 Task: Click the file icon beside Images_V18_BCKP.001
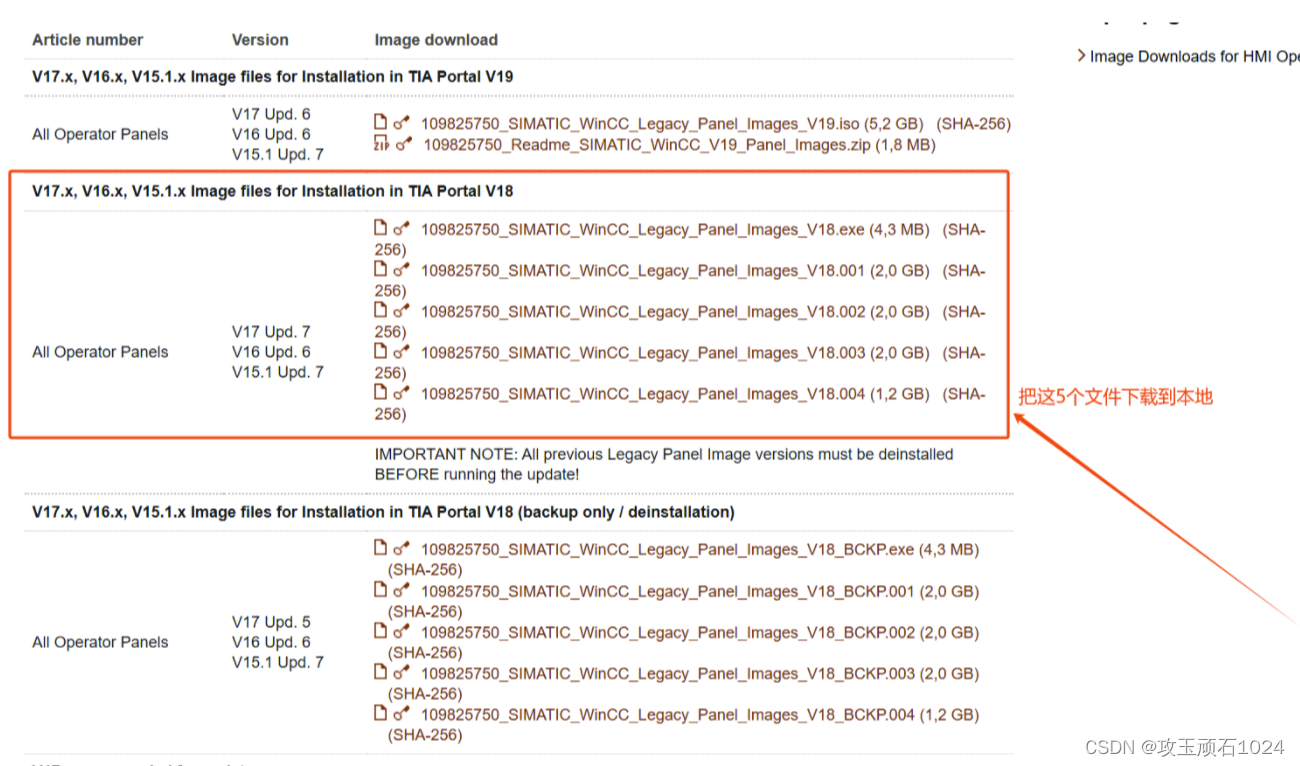pos(380,589)
